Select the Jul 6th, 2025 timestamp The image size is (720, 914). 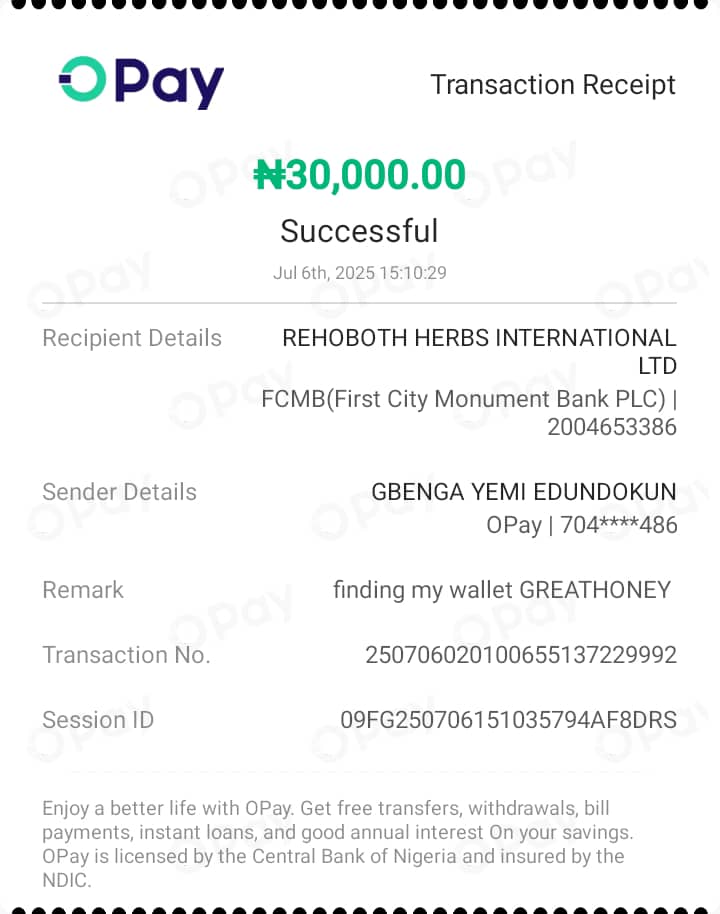[x=359, y=273]
